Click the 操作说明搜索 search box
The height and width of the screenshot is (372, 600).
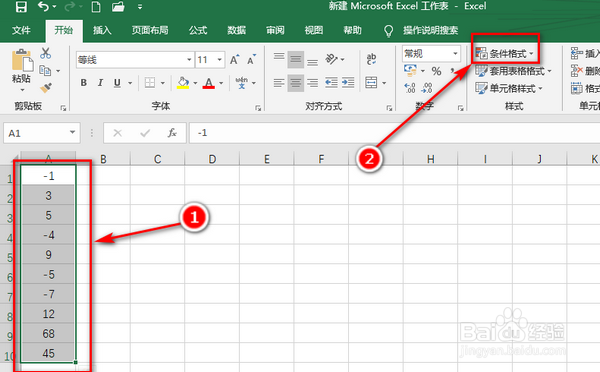pyautogui.click(x=430, y=30)
